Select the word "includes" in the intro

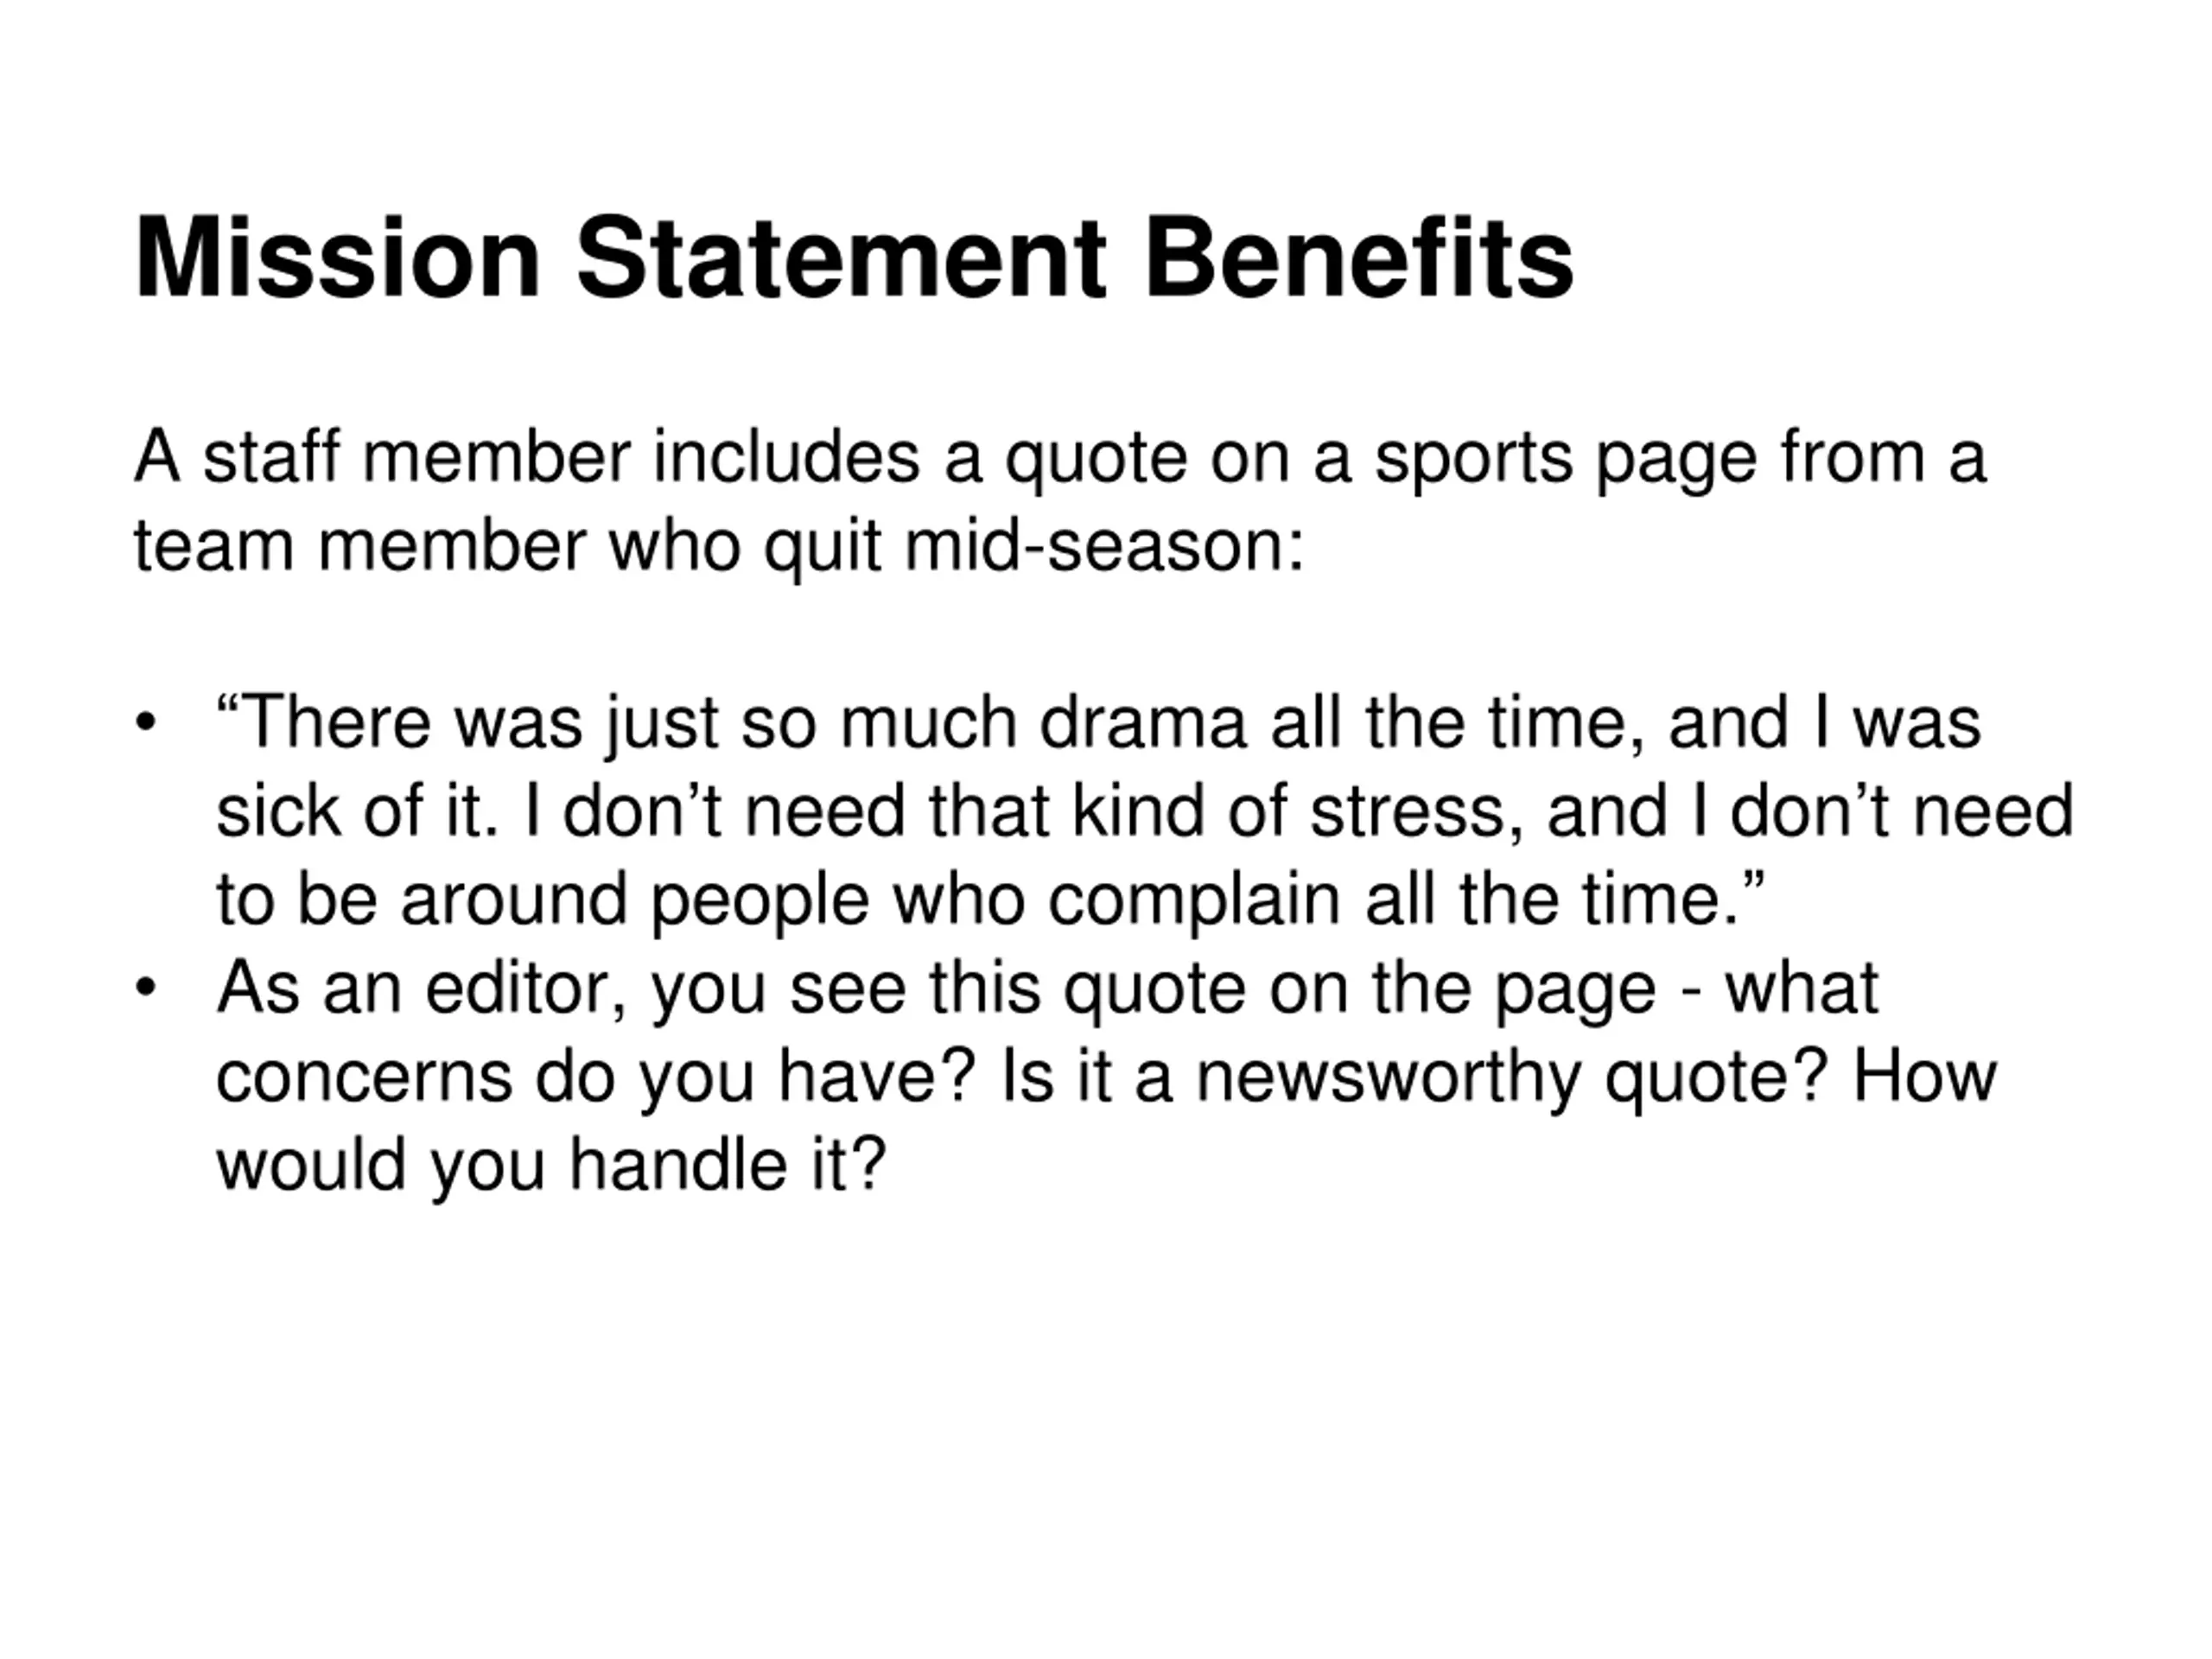click(x=786, y=458)
